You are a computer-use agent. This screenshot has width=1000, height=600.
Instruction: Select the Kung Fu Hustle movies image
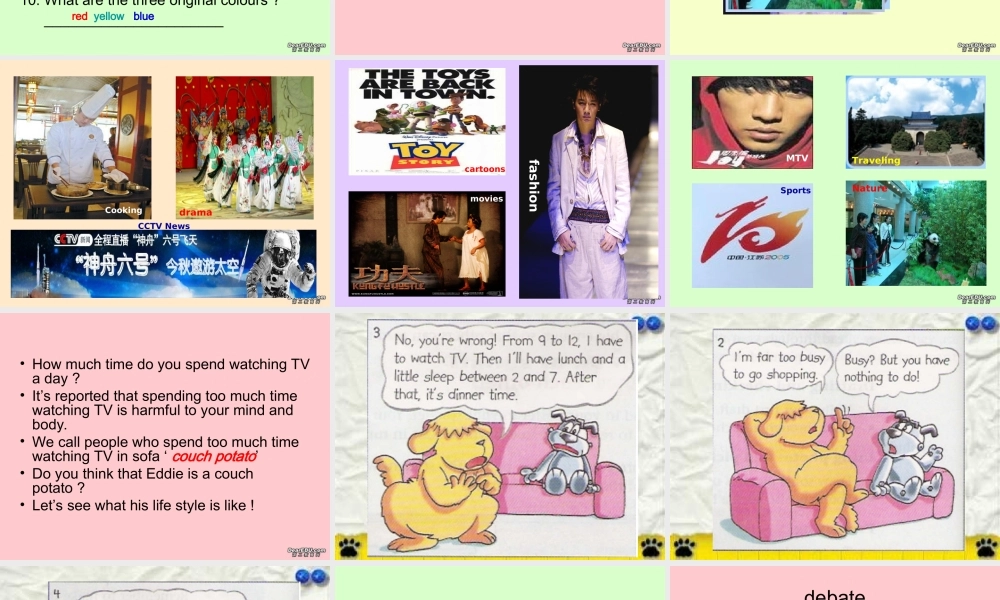pos(427,244)
